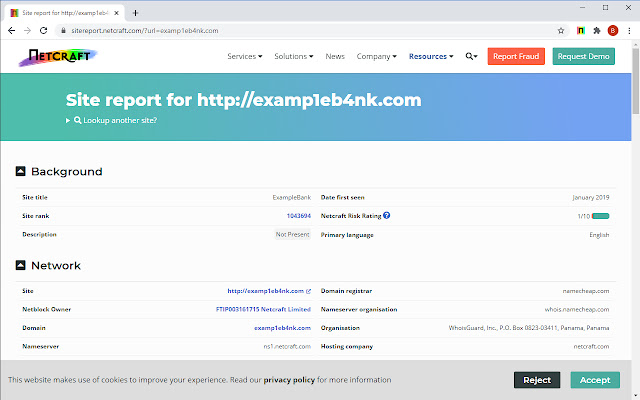Open the search magnifier in navigation bar

471,56
